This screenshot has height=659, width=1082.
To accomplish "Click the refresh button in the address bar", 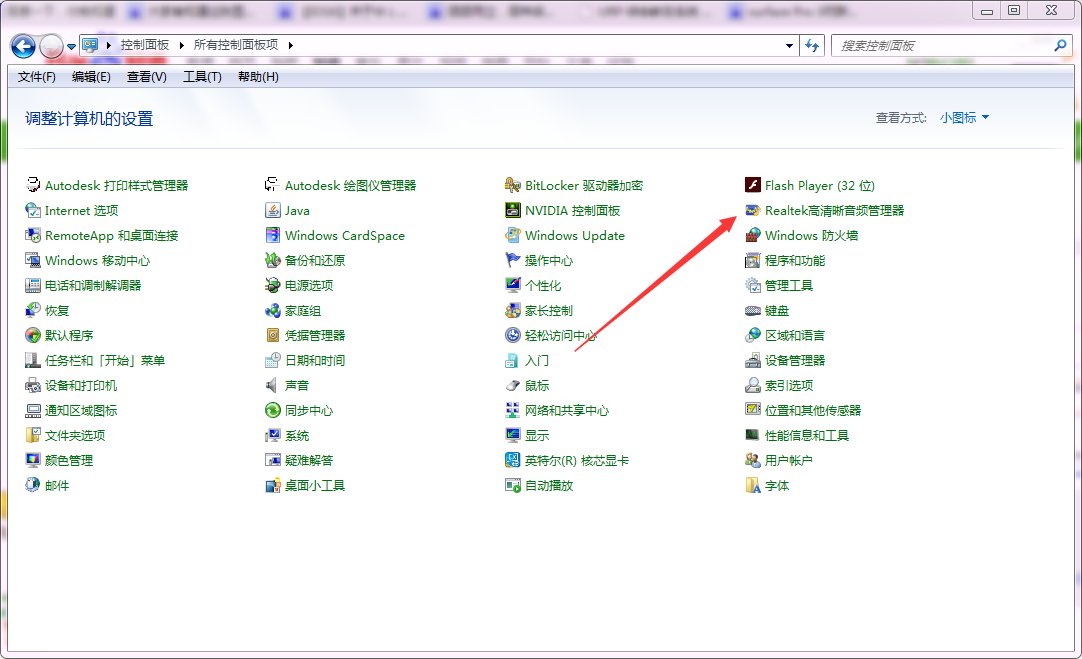I will pyautogui.click(x=812, y=45).
